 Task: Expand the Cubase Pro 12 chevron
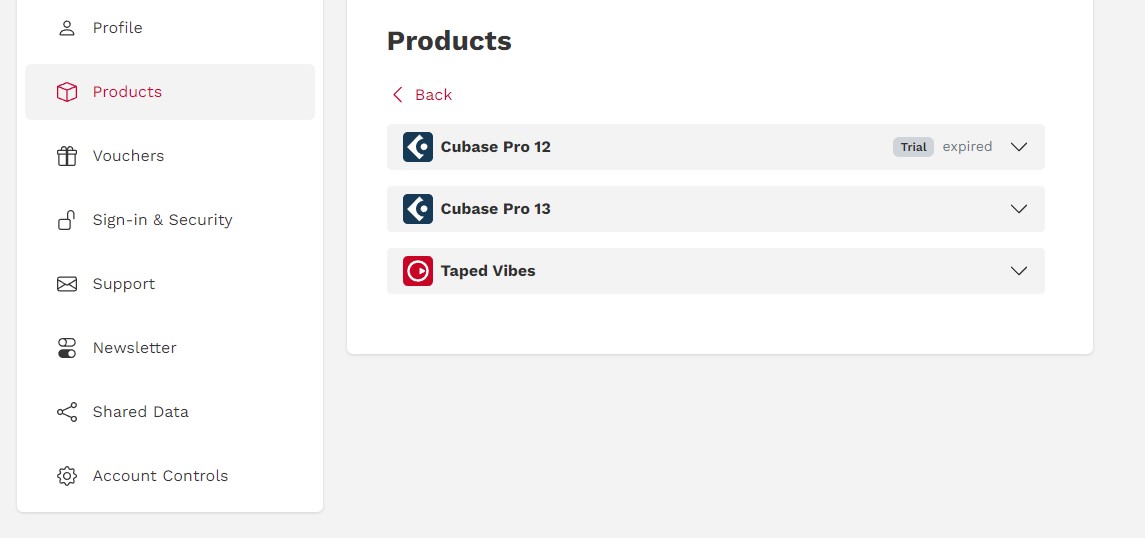[1019, 147]
